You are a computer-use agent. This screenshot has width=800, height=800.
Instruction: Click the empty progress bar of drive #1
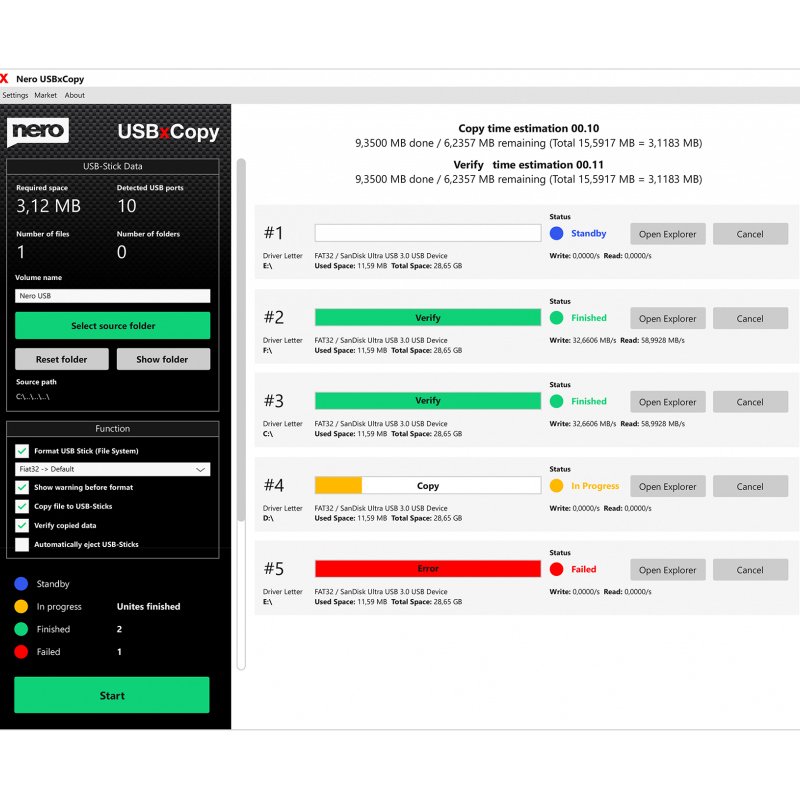point(428,233)
